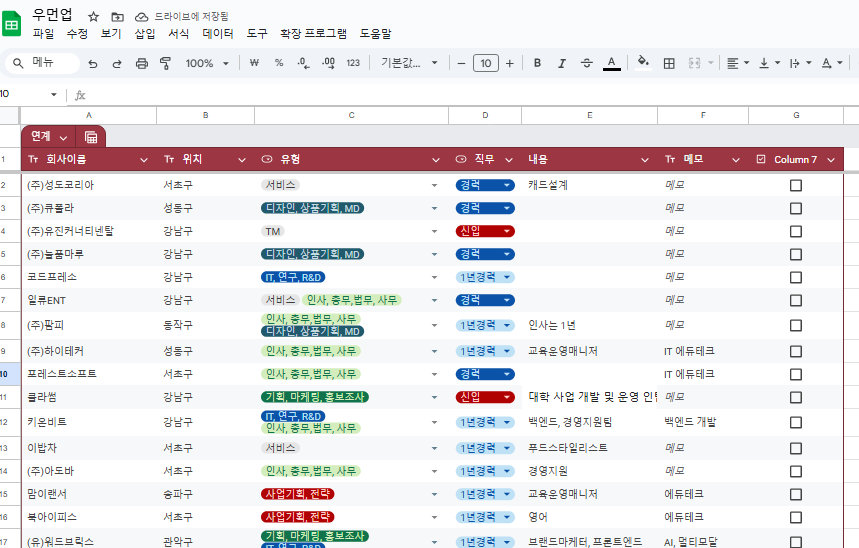Expand the 연계 table menu
This screenshot has width=859, height=548.
coord(63,138)
